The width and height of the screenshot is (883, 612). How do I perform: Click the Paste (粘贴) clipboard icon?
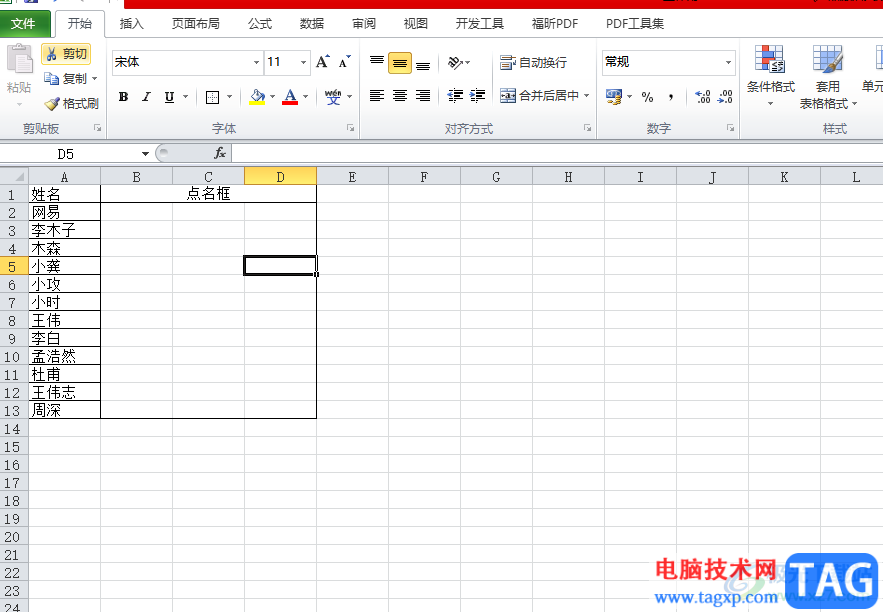19,59
